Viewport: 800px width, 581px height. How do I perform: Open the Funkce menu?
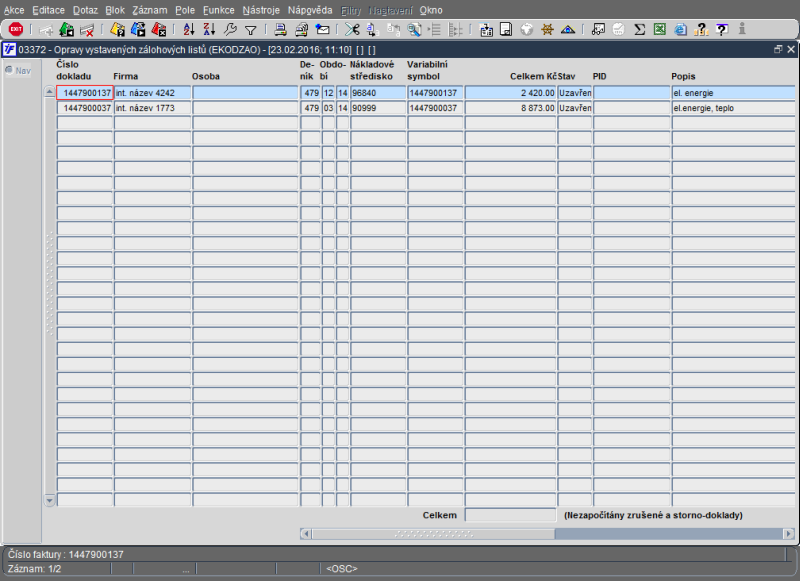point(218,10)
